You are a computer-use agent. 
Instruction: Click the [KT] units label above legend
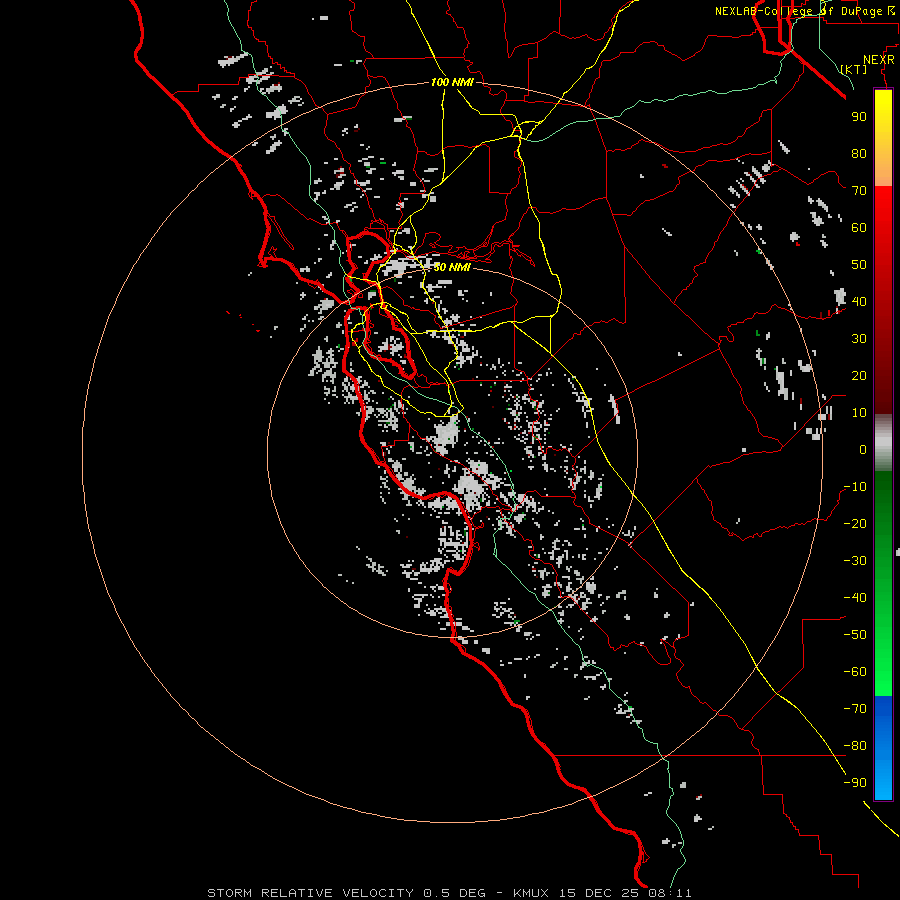coord(854,69)
